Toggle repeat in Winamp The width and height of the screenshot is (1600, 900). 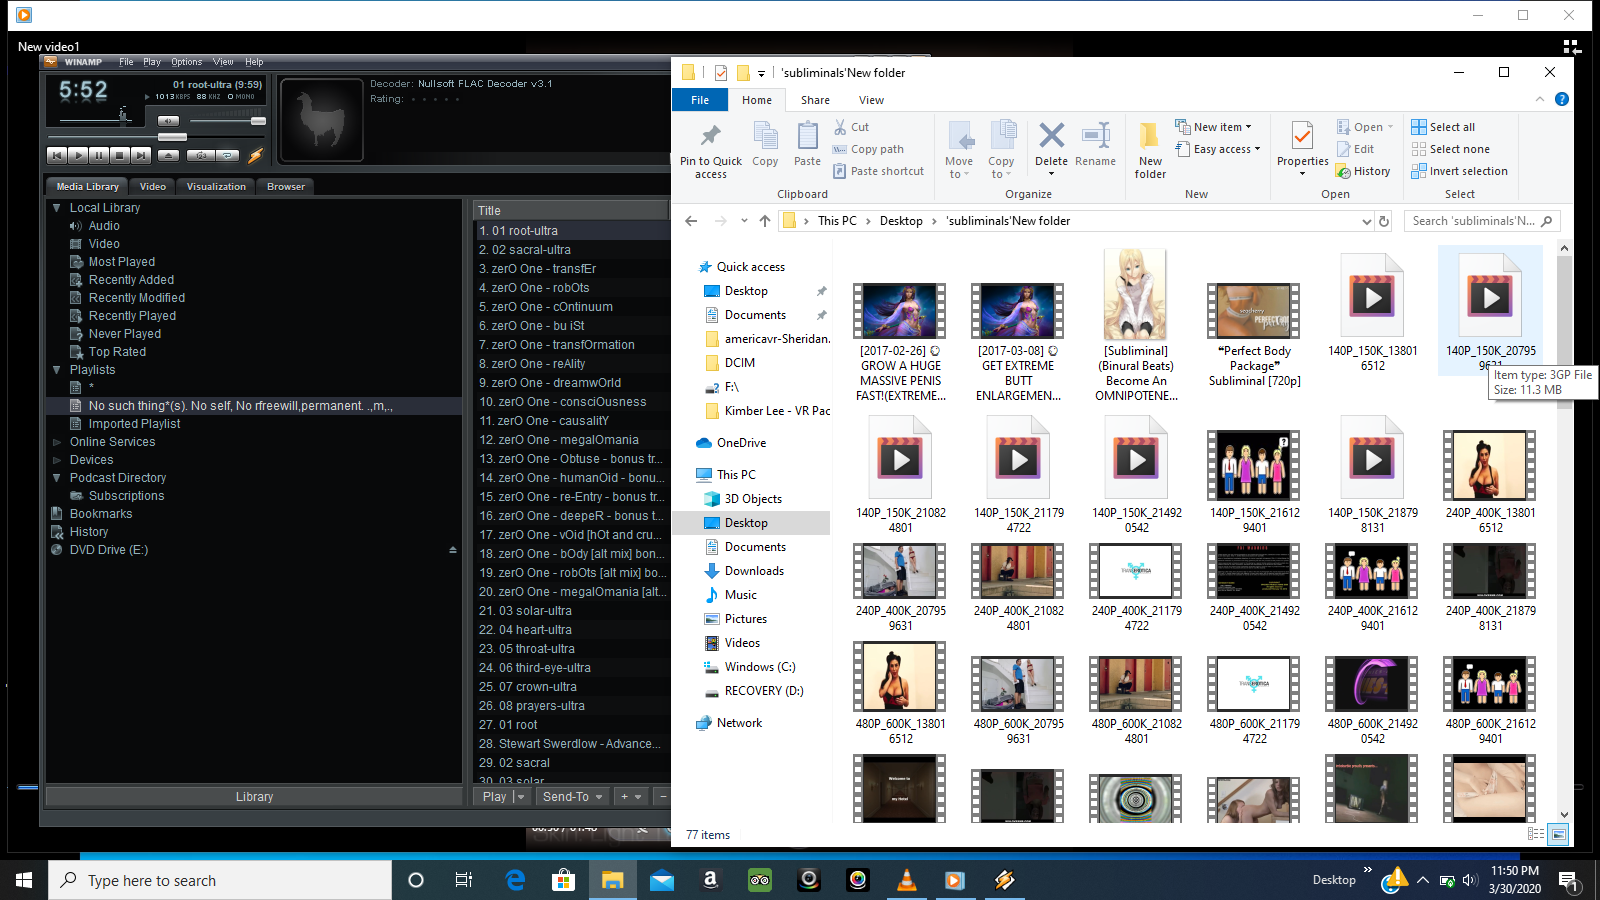[228, 155]
